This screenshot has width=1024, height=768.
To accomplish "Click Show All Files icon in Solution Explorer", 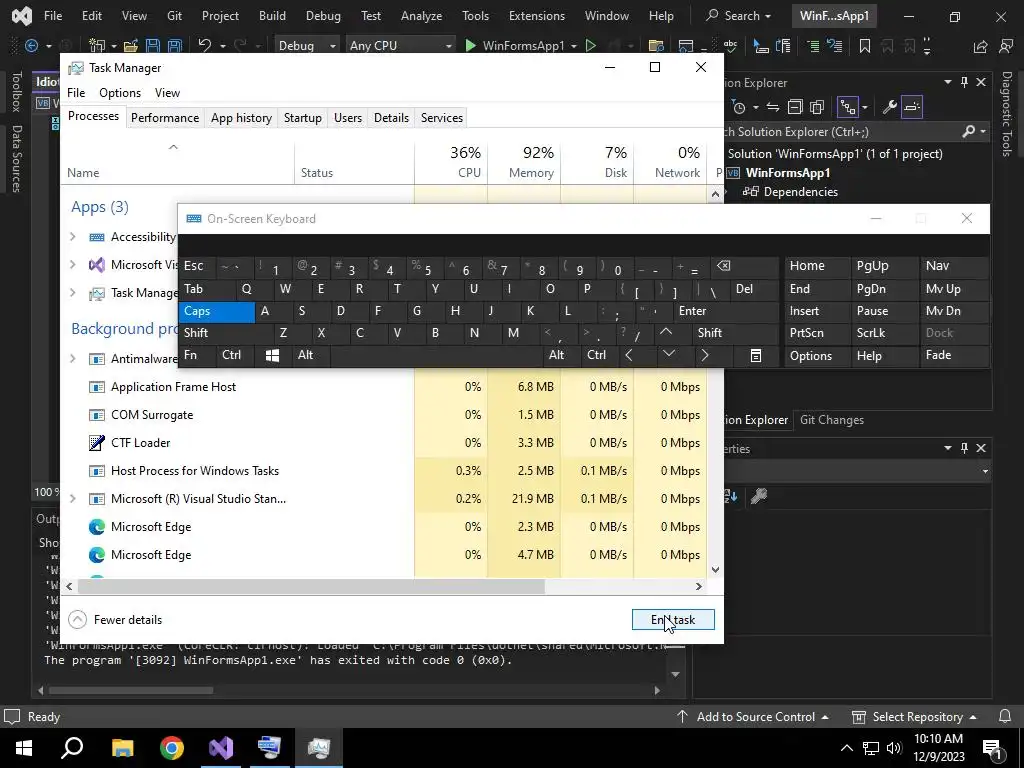I will 817,107.
